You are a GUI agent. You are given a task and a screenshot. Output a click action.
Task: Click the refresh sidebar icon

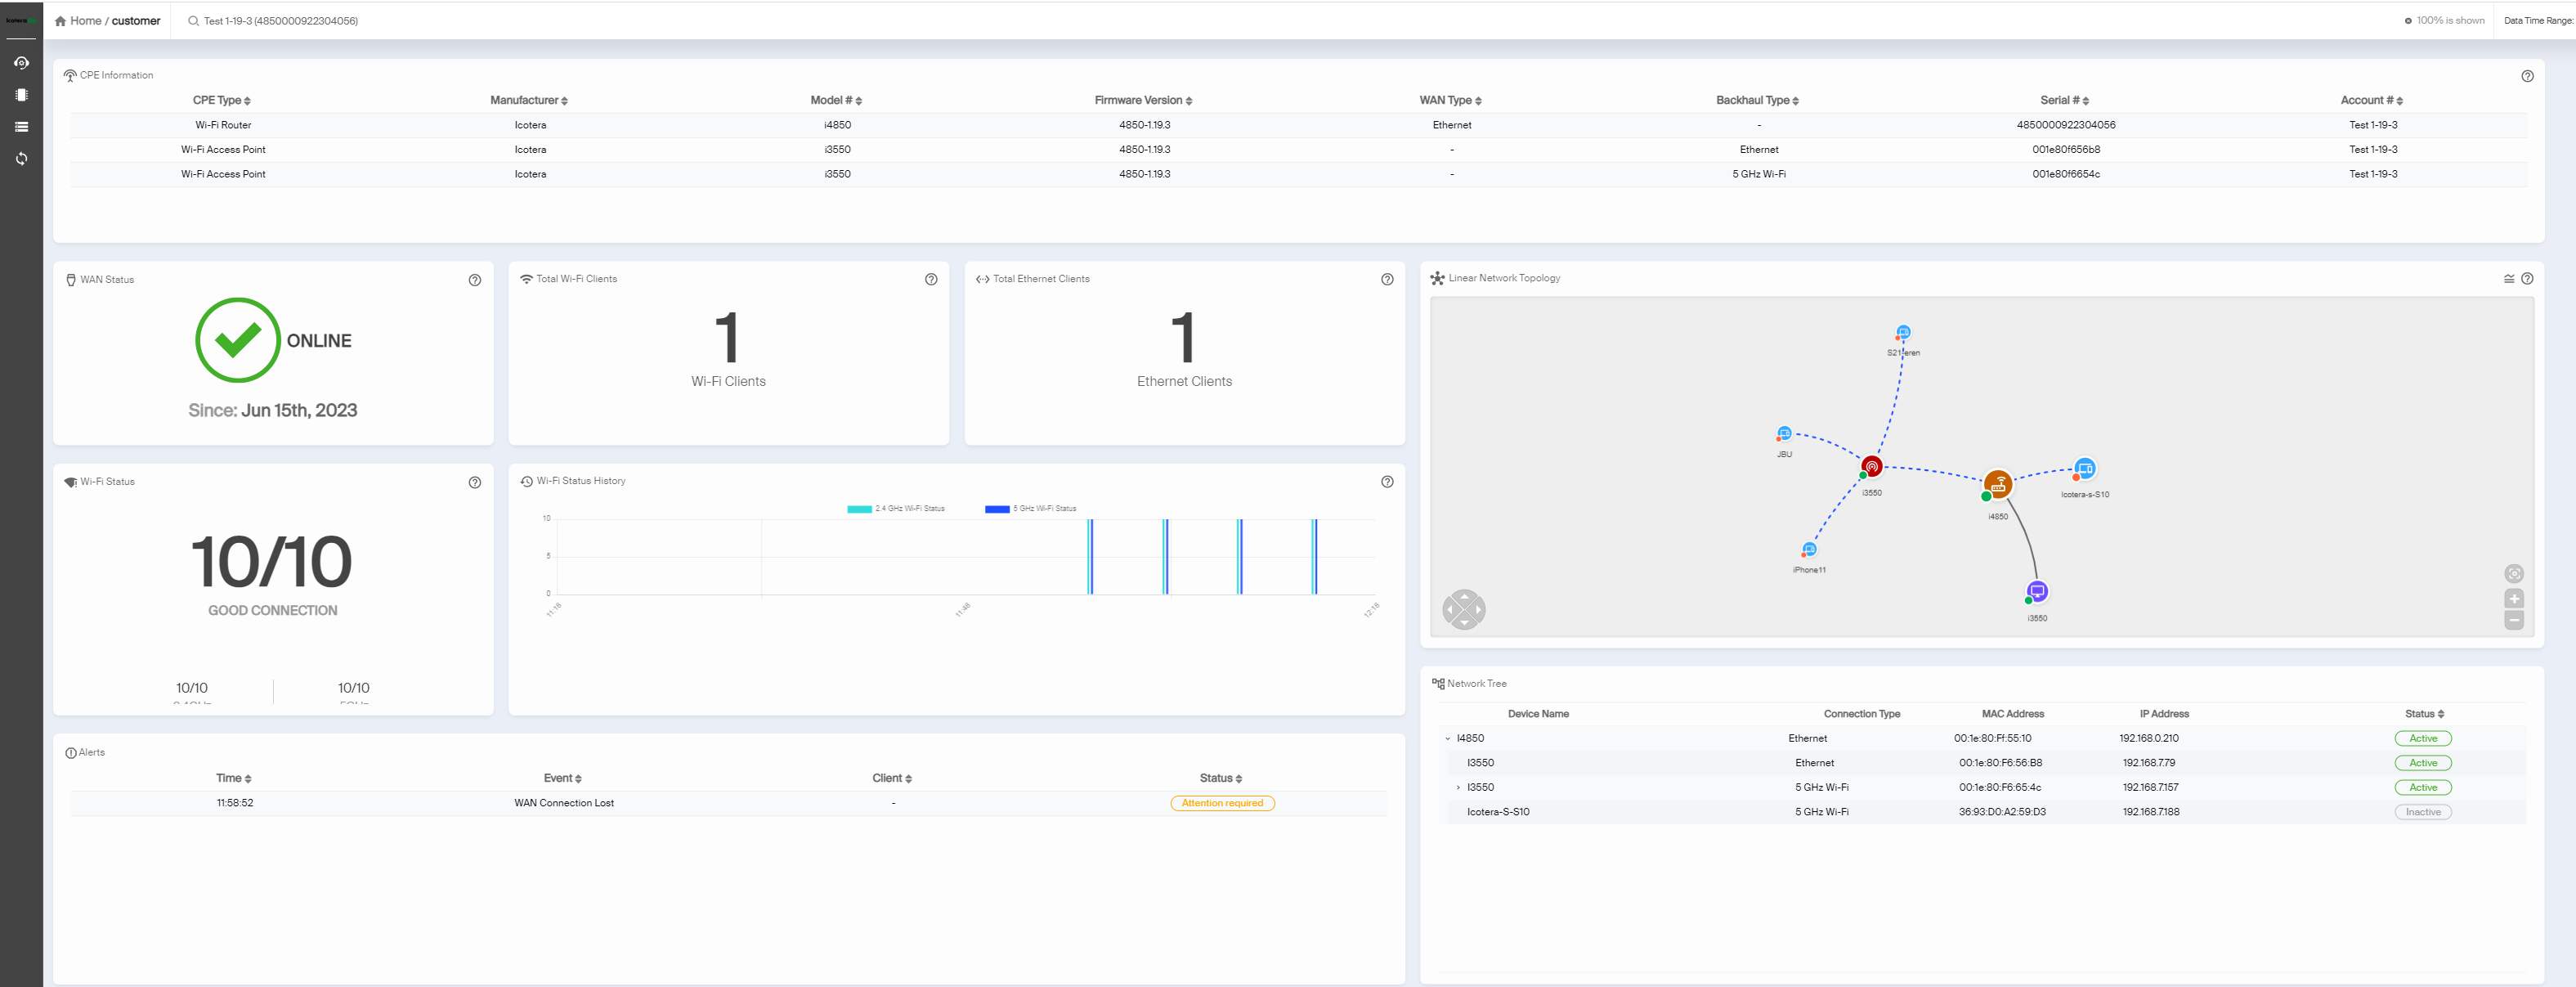(21, 158)
